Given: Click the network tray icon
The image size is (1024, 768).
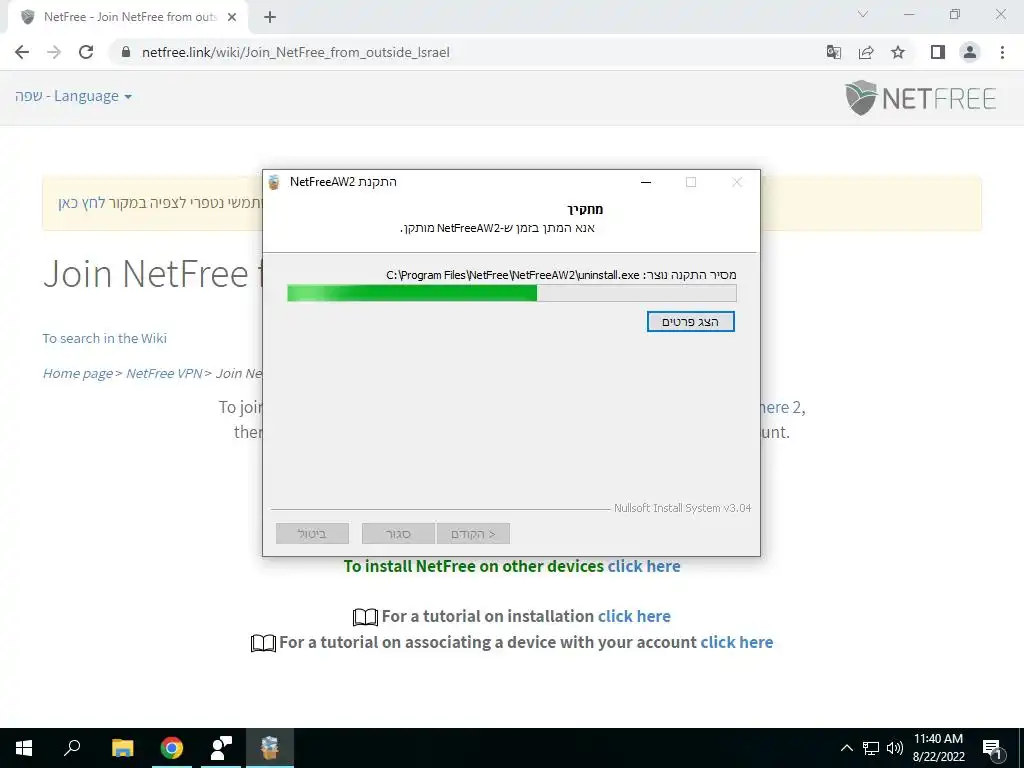Looking at the screenshot, I should pos(871,748).
